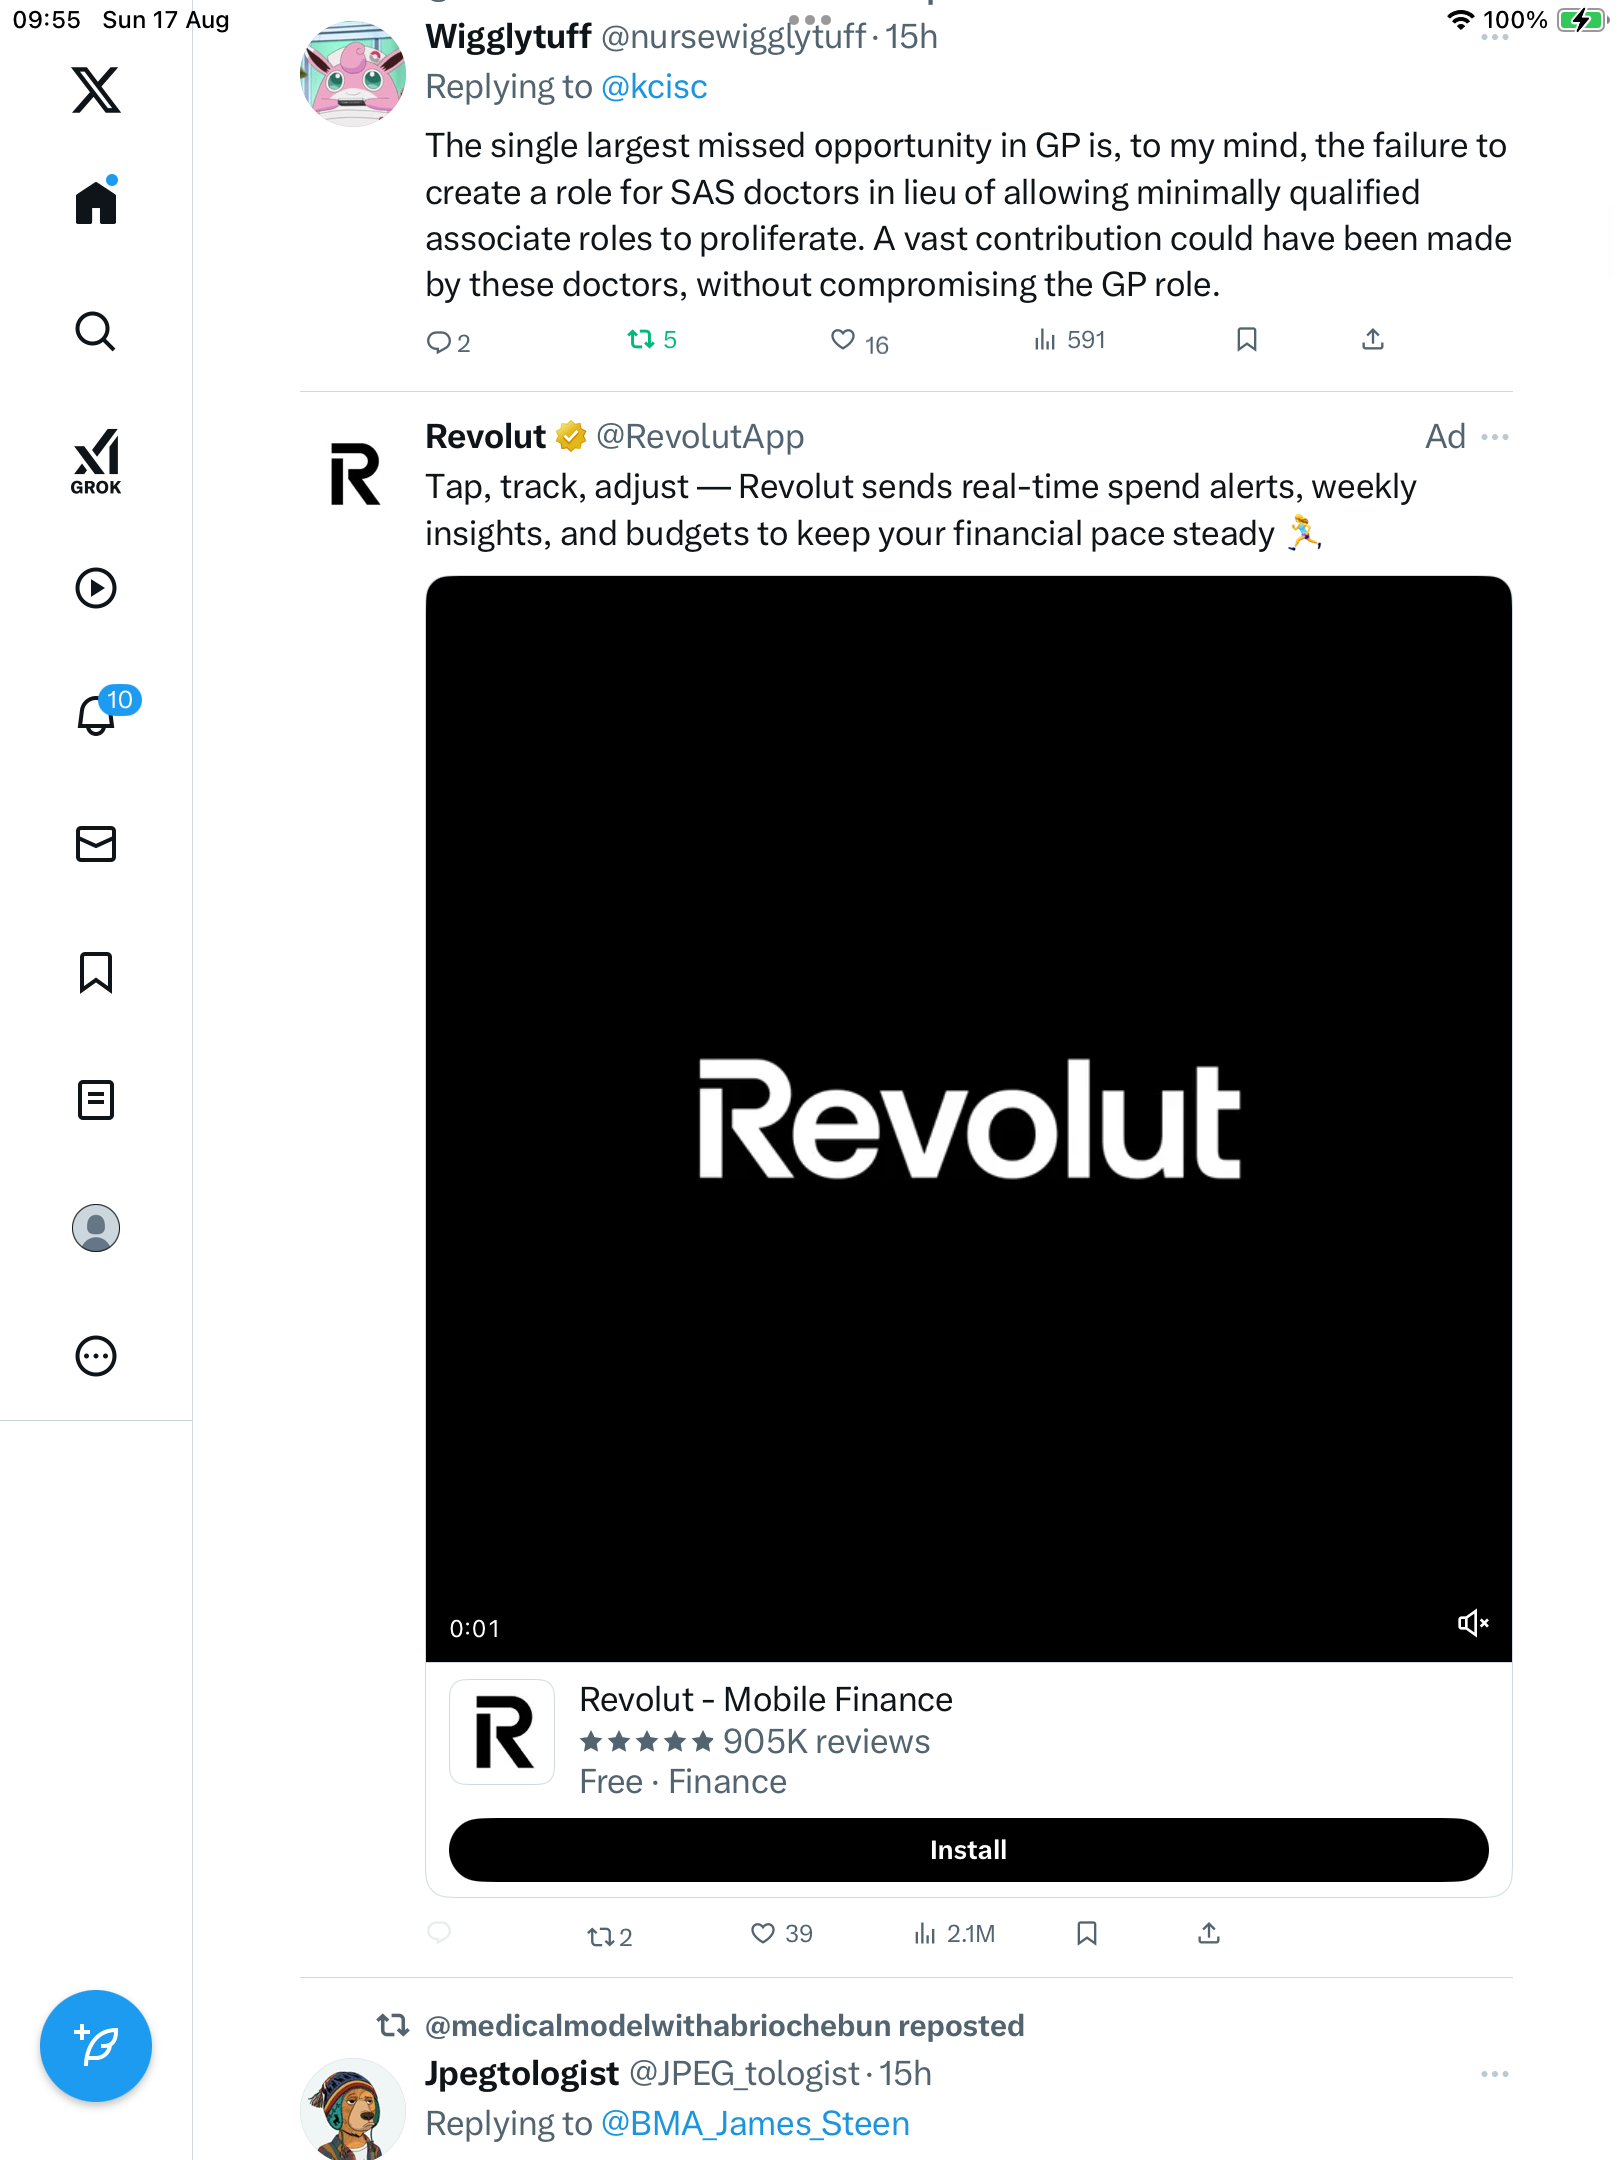Go to the Home timeline
The height and width of the screenshot is (2160, 1620).
[96, 203]
